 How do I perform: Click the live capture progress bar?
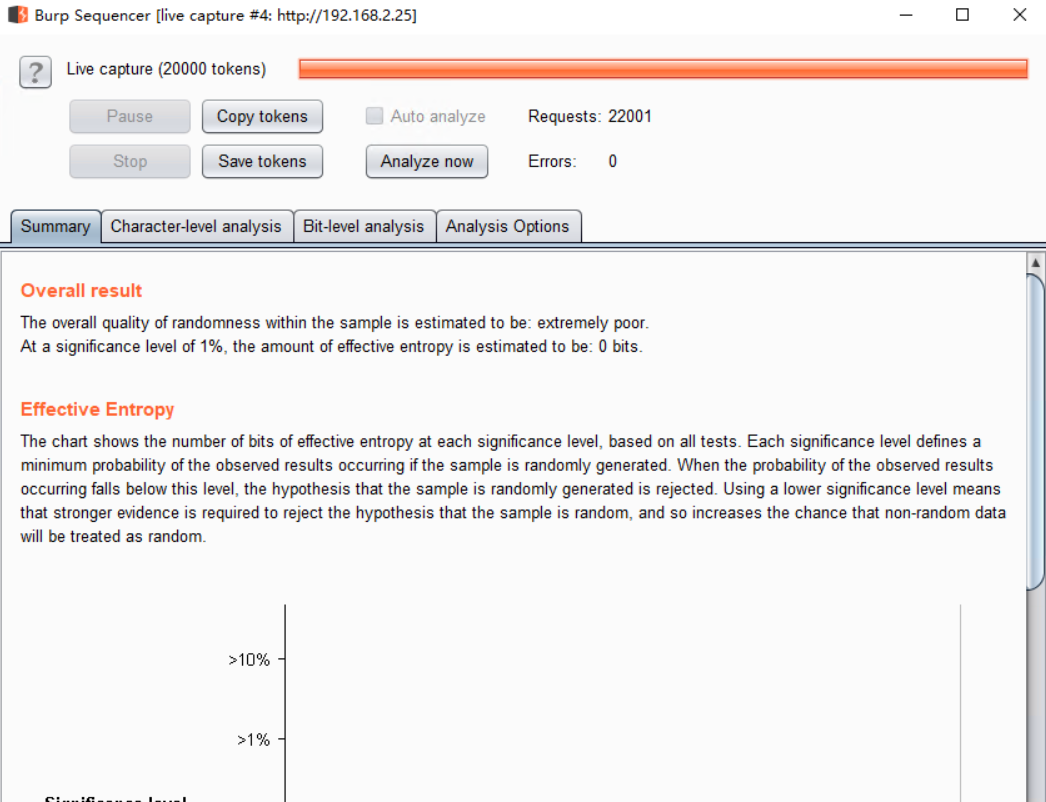(663, 69)
